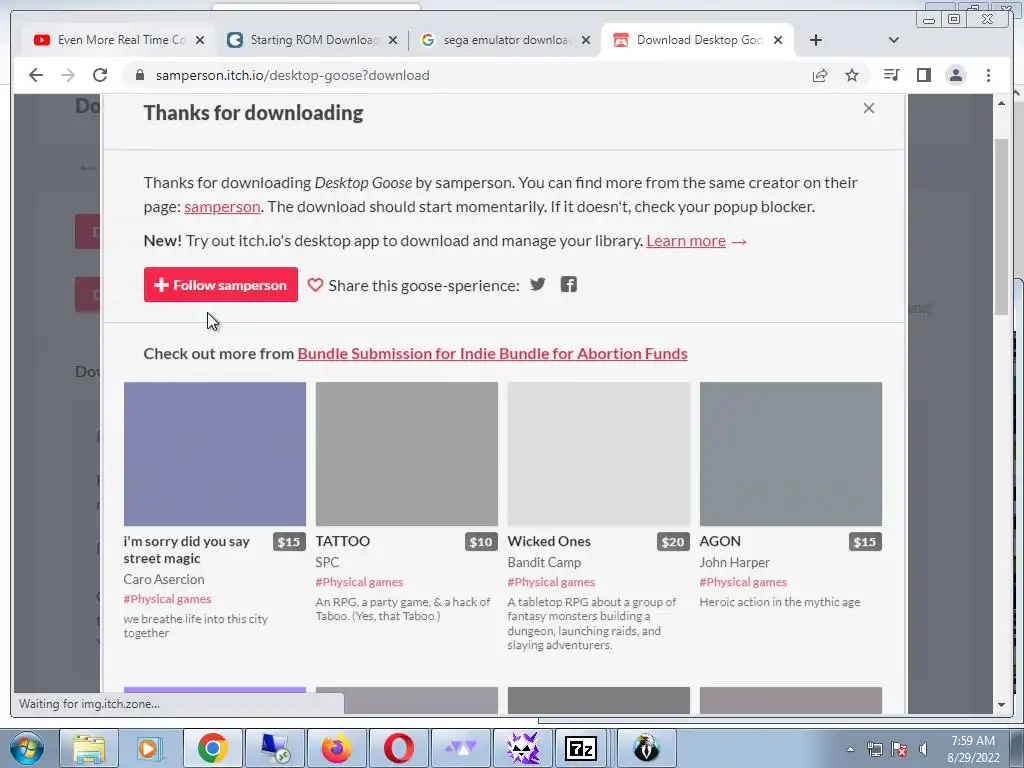1024x768 pixels.
Task: Click #Physical games tag under AGON
Action: pos(743,582)
